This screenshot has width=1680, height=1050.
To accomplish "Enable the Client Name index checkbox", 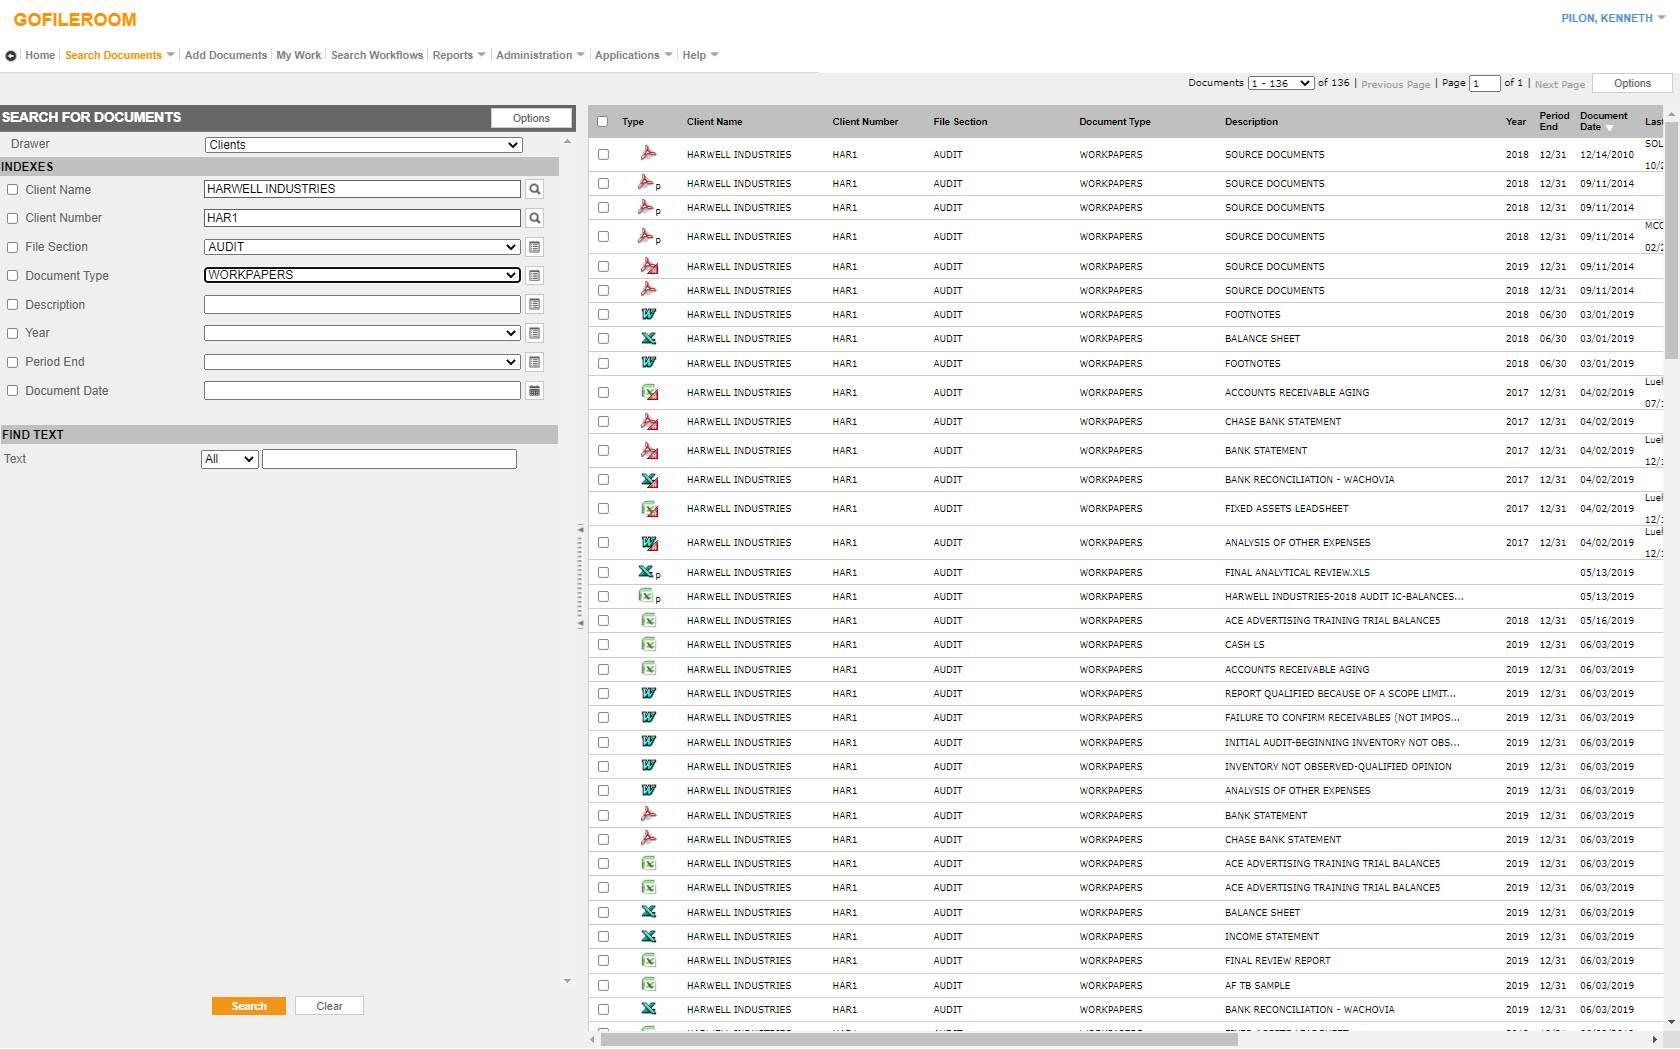I will tap(13, 190).
